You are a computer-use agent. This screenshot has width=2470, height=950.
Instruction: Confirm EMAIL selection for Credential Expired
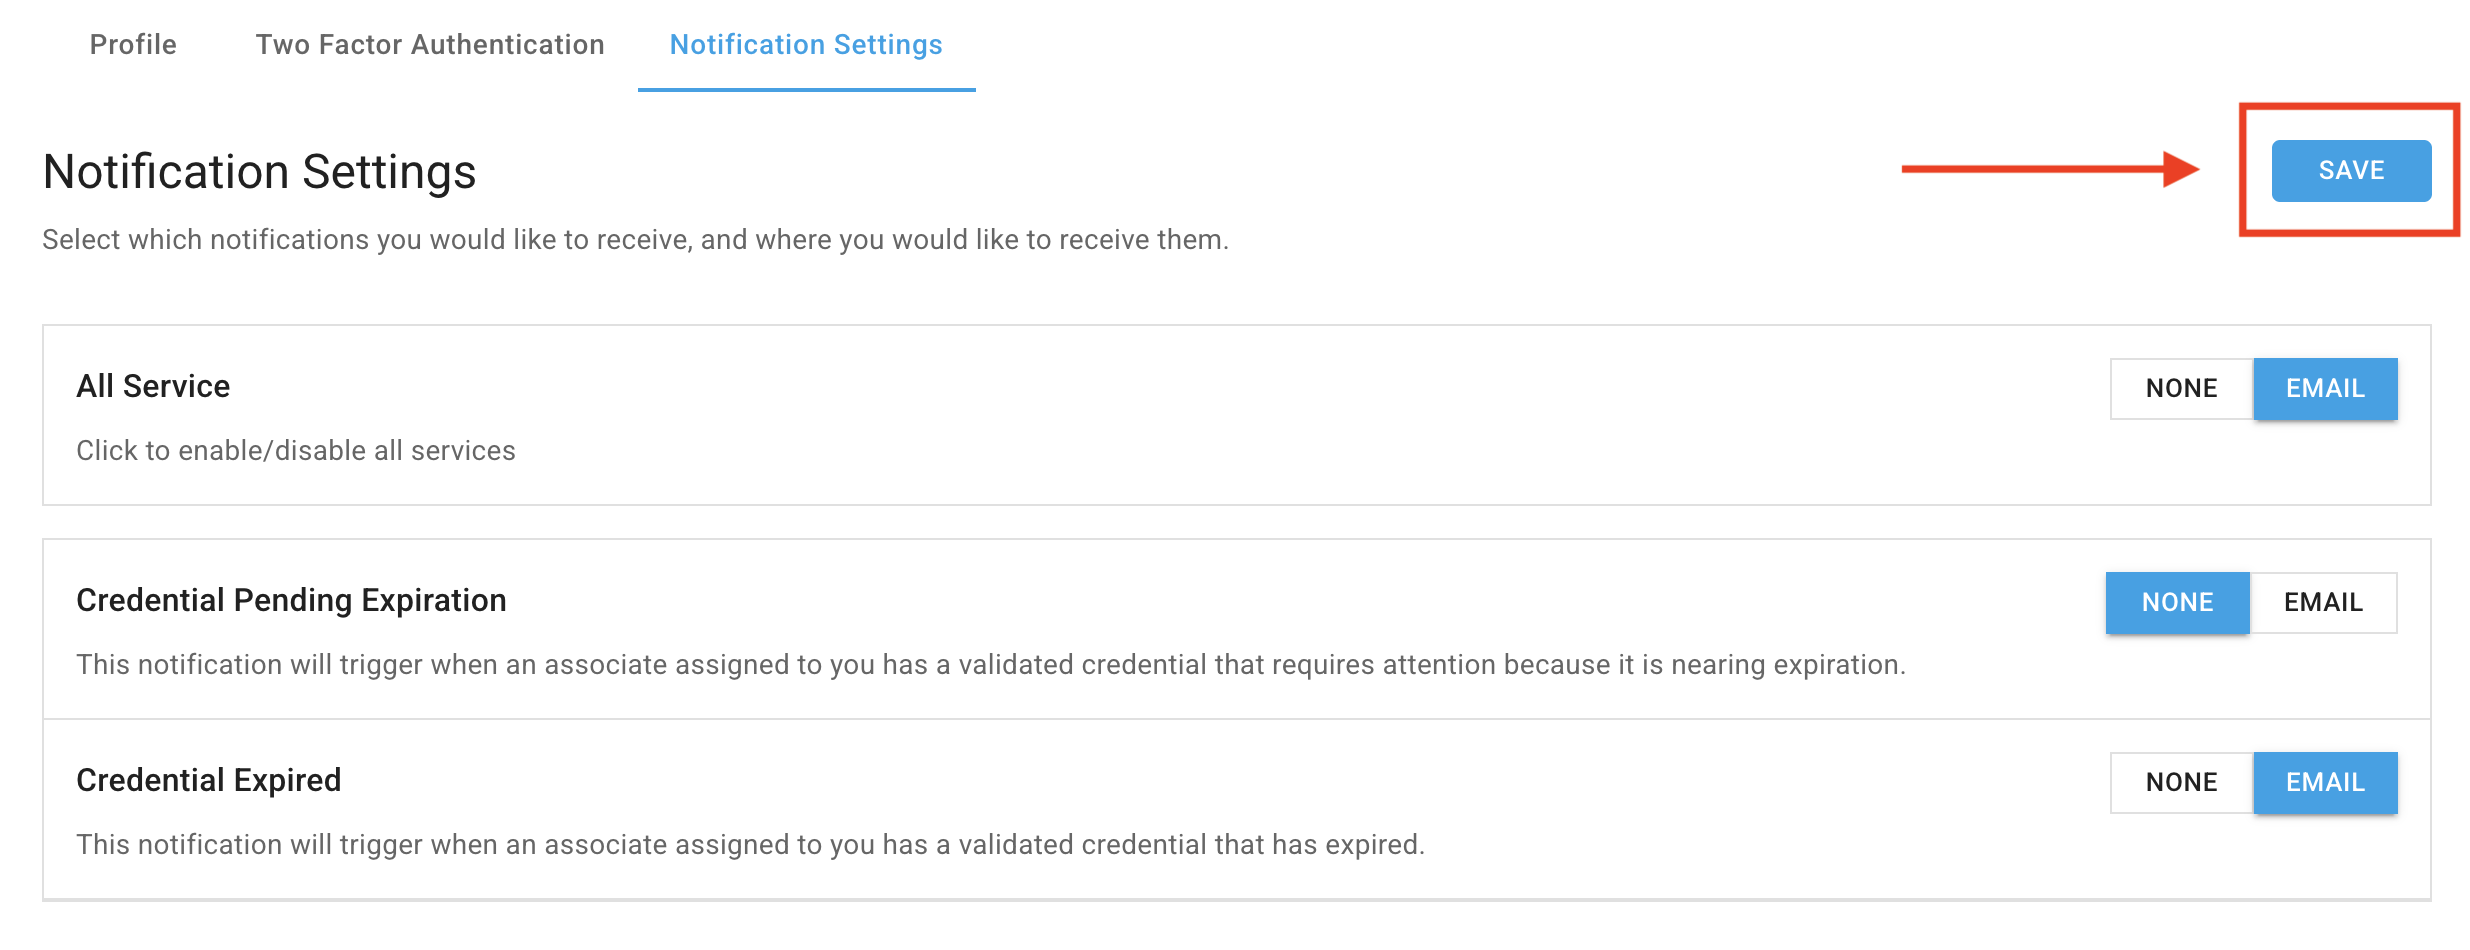2324,782
